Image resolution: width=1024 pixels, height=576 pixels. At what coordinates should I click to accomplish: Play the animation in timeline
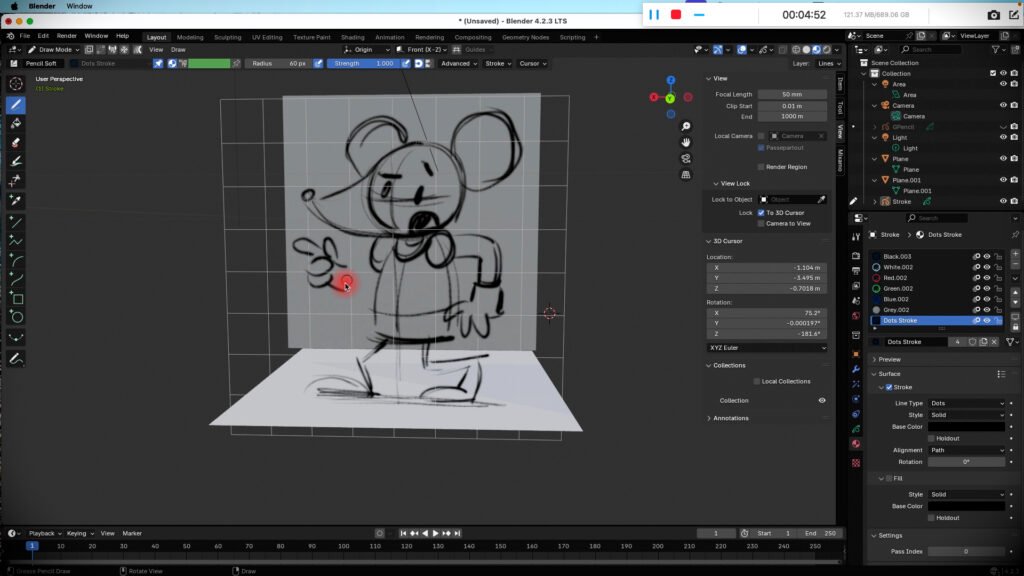tap(436, 534)
